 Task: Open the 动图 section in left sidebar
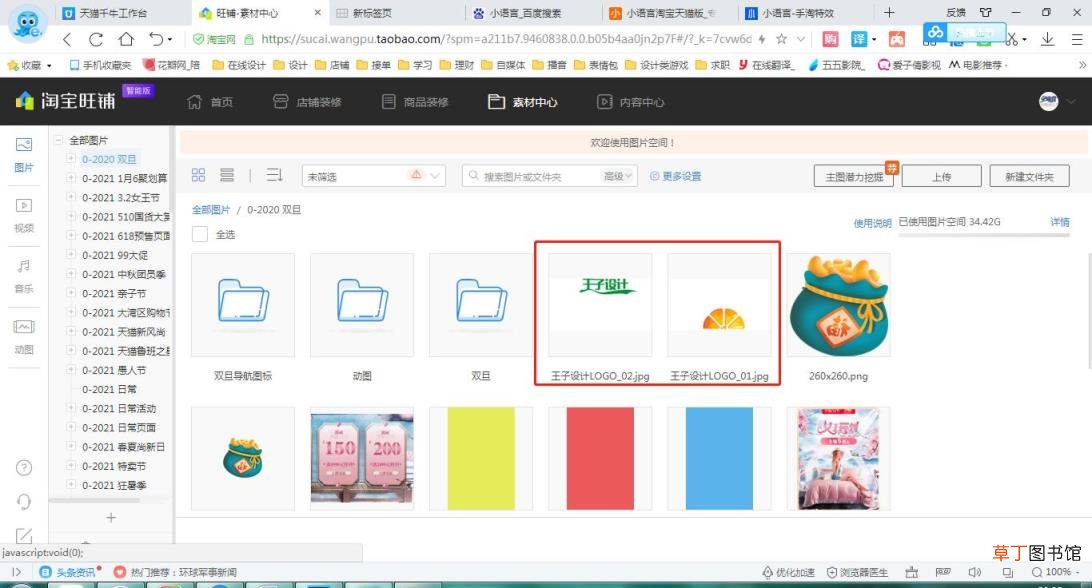click(x=24, y=336)
